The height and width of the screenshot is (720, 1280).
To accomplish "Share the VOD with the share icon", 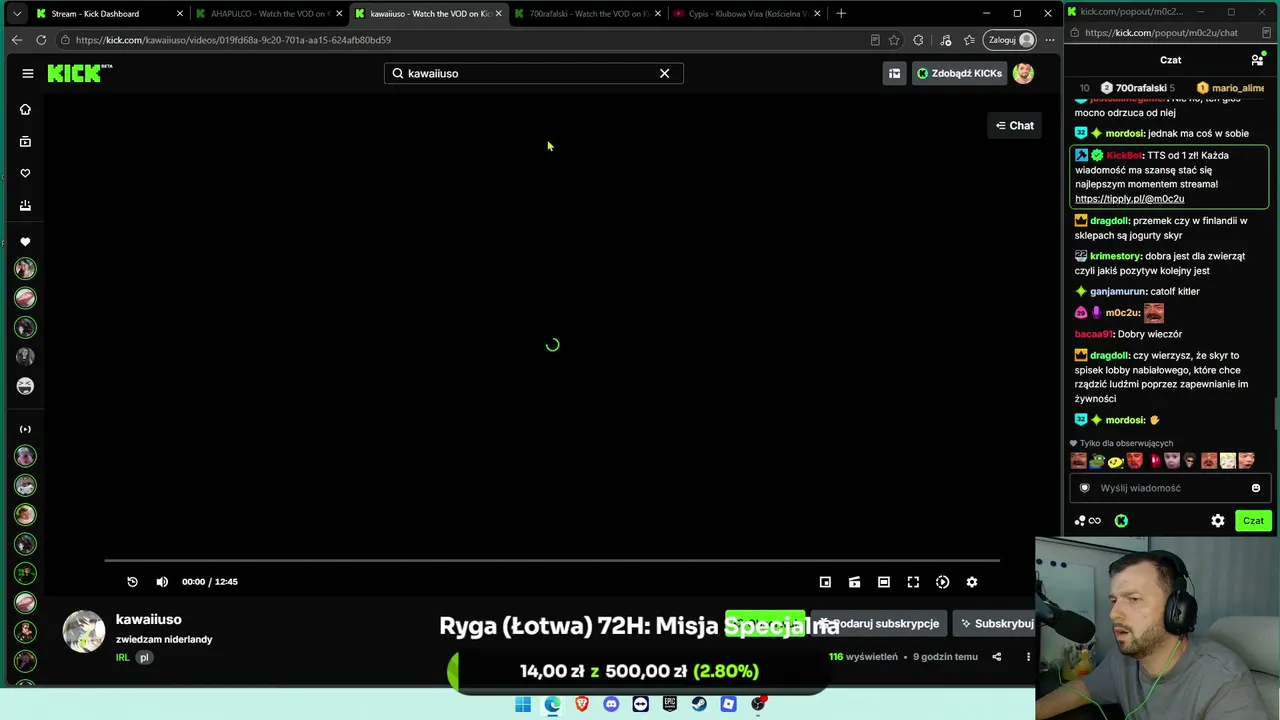I will 996,657.
